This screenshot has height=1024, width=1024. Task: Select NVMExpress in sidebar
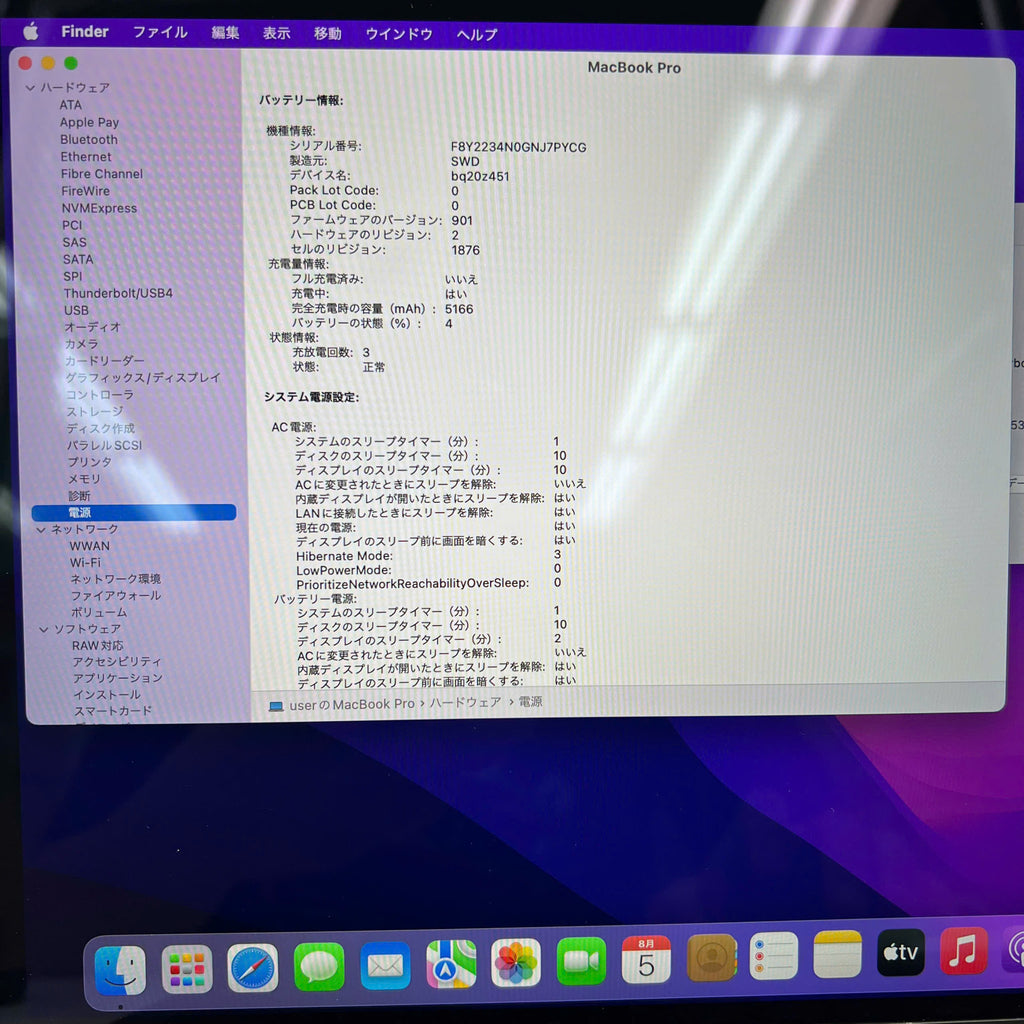click(99, 208)
